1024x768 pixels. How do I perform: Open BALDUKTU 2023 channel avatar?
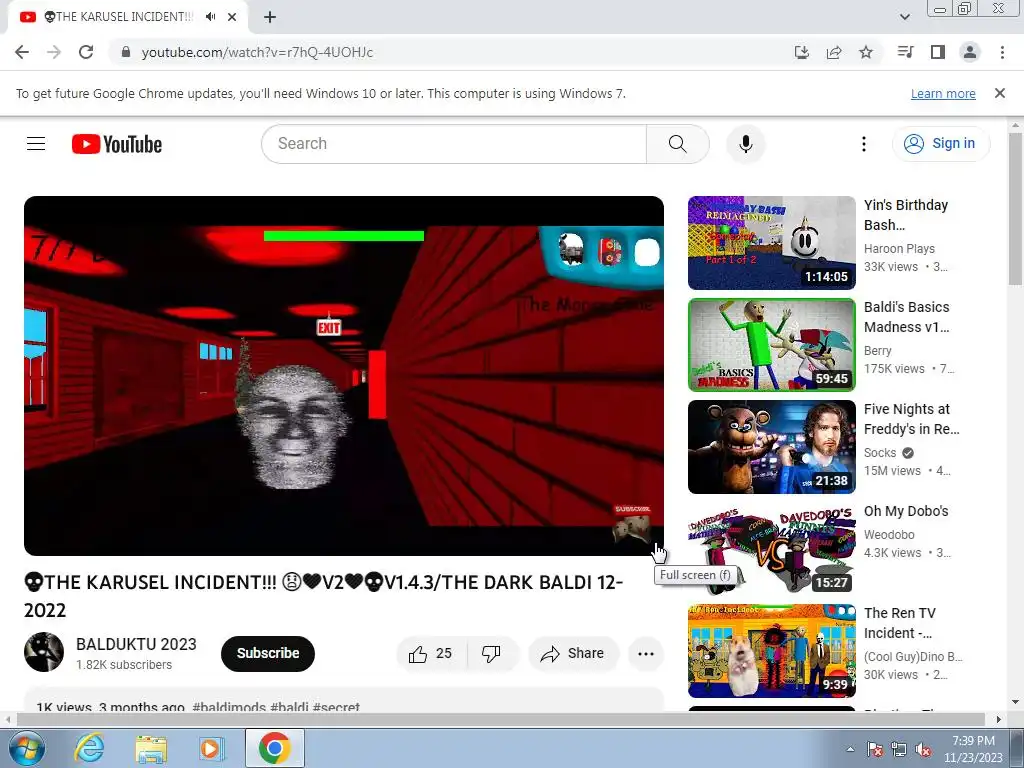44,652
